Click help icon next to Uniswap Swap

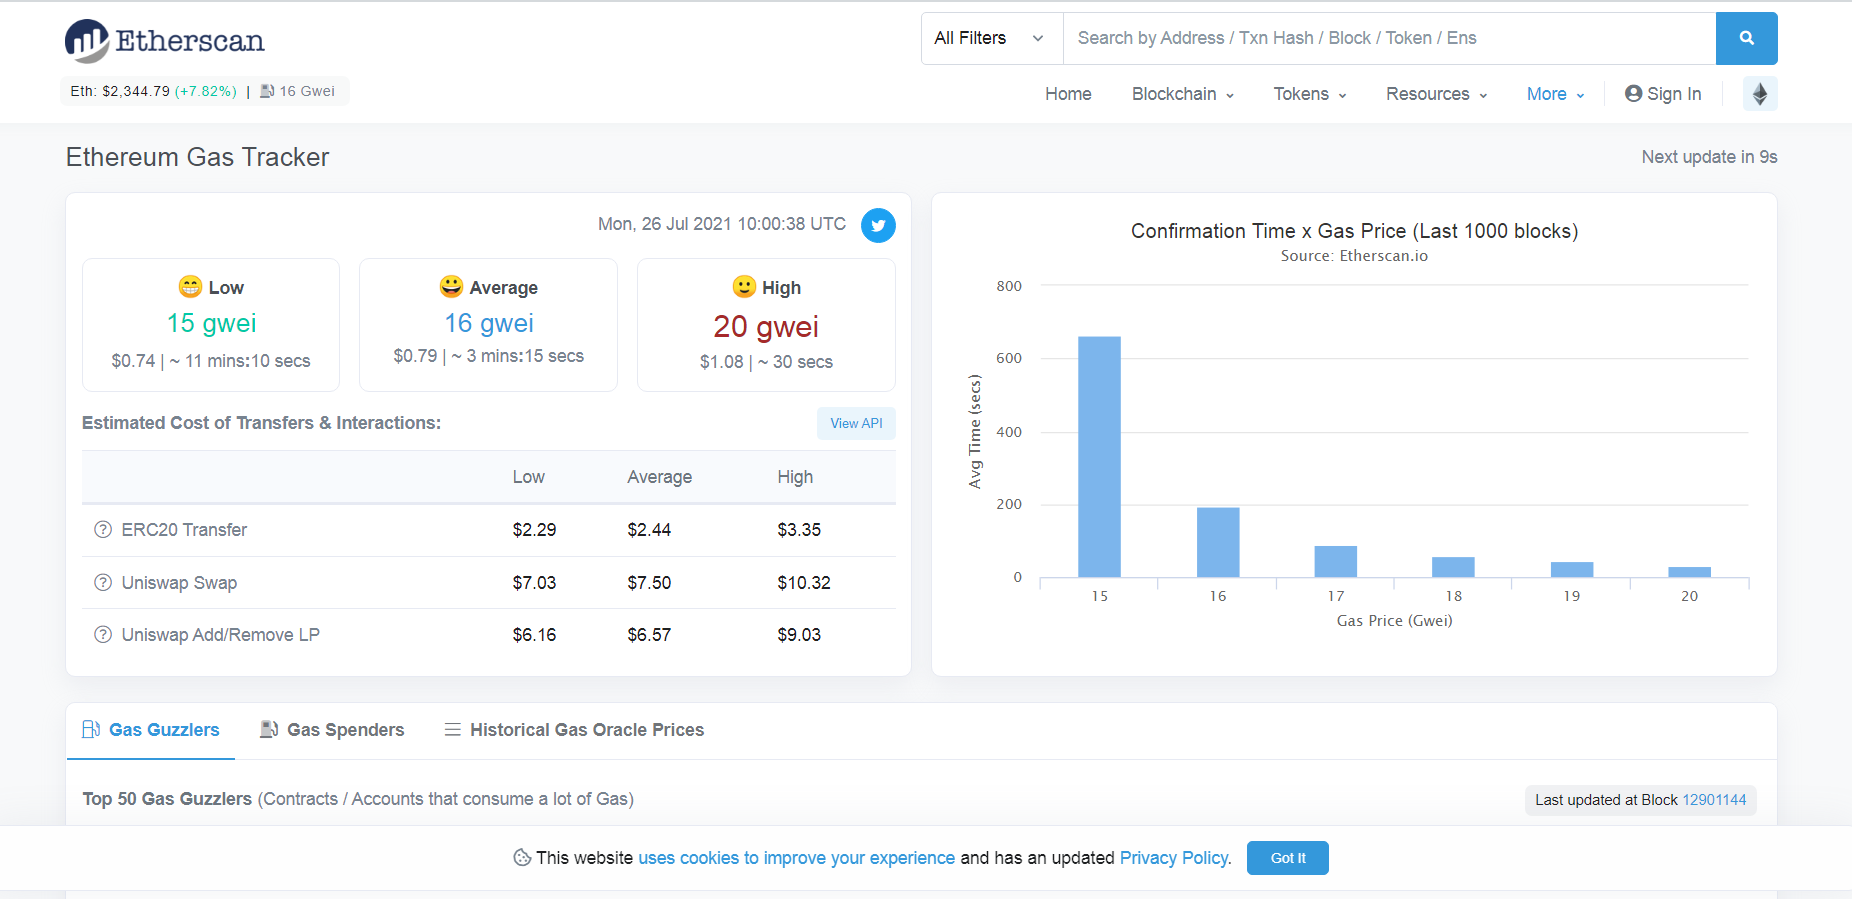(103, 583)
